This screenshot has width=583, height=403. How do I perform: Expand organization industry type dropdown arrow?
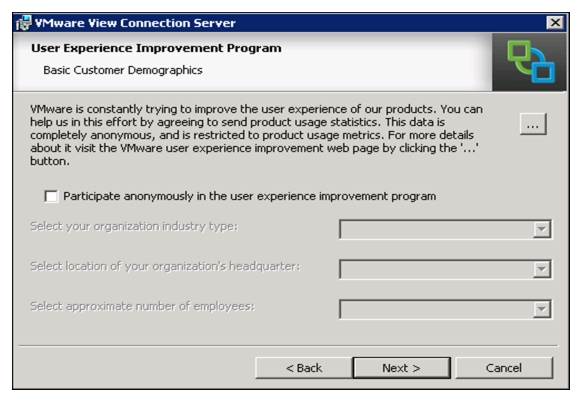[x=542, y=229]
